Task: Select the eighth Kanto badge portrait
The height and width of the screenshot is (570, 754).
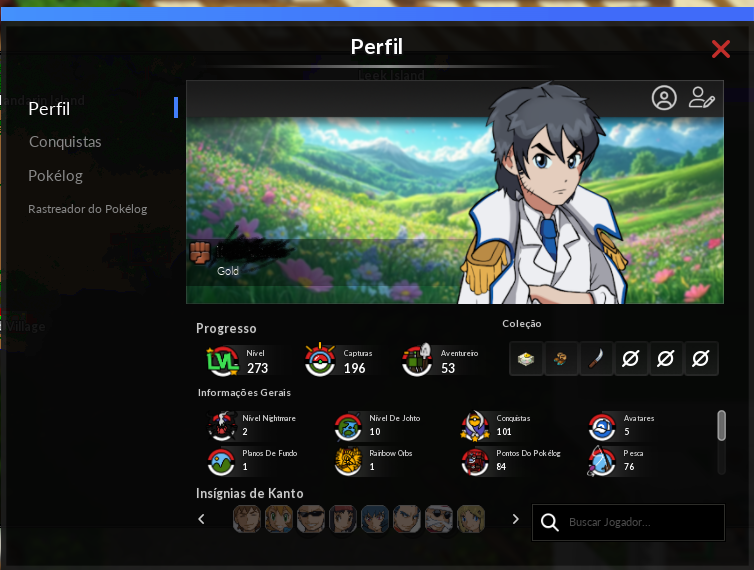Action: tap(471, 519)
